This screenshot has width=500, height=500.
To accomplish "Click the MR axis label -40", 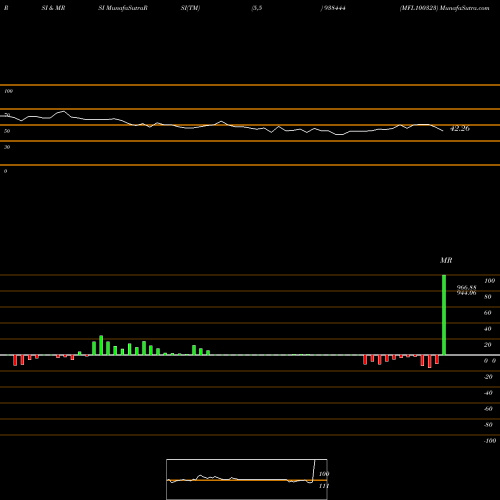I will (x=488, y=393).
